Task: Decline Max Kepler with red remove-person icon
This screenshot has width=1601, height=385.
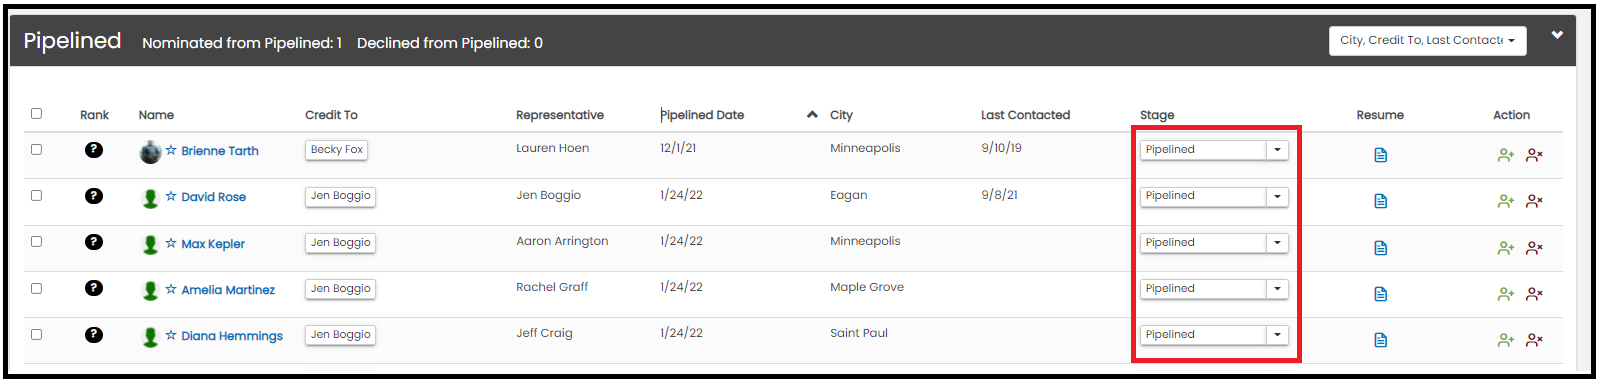Action: tap(1534, 247)
